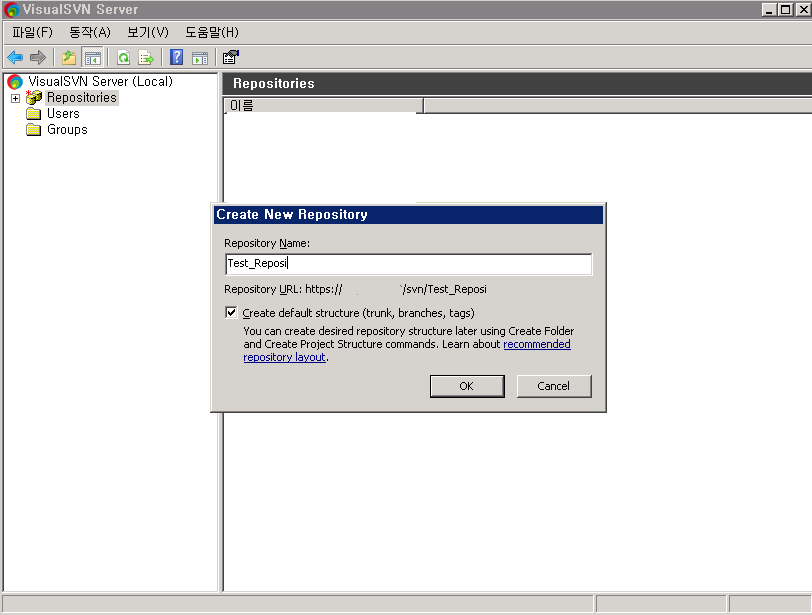
Task: Open the 보기(V) menu
Action: point(148,33)
